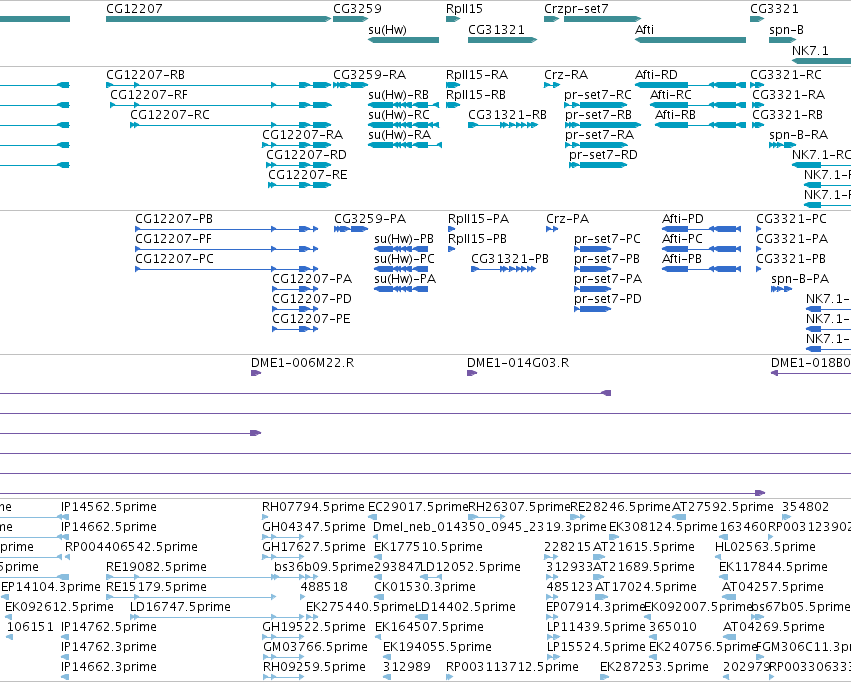Screen dimensions: 851x682
Task: Select the CG12207 gene bar
Action: click(x=218, y=19)
